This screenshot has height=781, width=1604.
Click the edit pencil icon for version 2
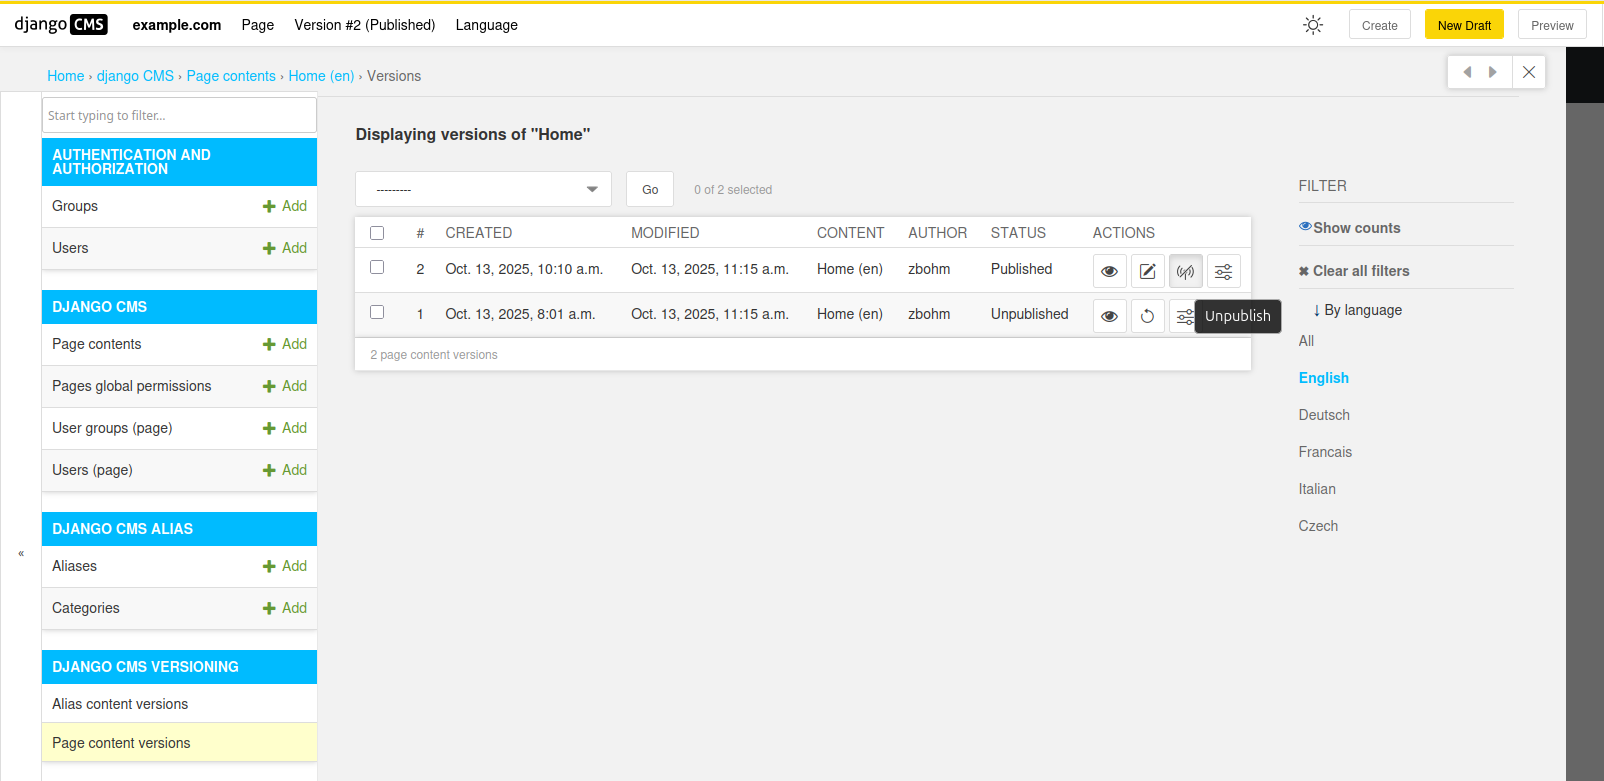pyautogui.click(x=1147, y=271)
